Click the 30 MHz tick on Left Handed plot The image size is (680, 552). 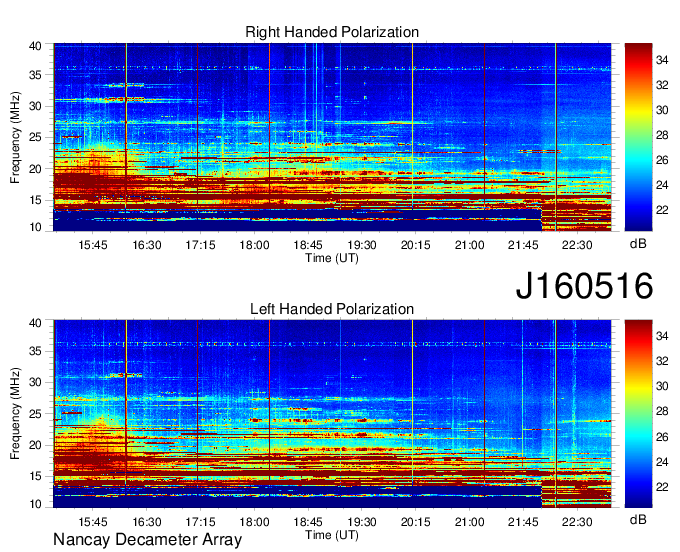[36, 382]
